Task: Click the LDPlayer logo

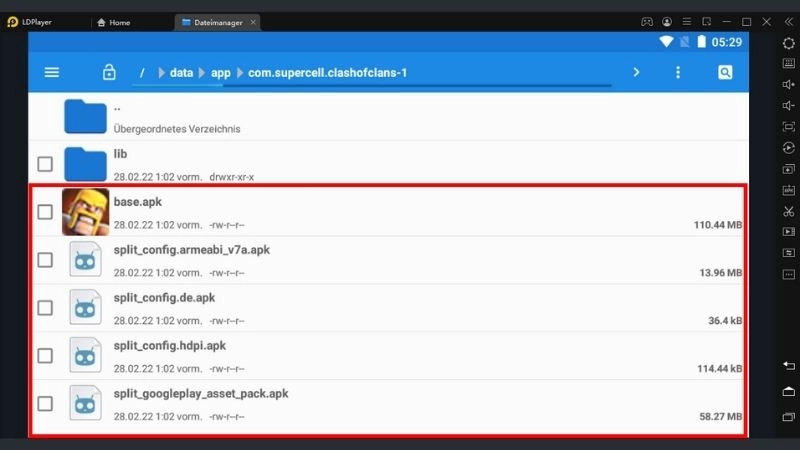Action: pyautogui.click(x=13, y=22)
